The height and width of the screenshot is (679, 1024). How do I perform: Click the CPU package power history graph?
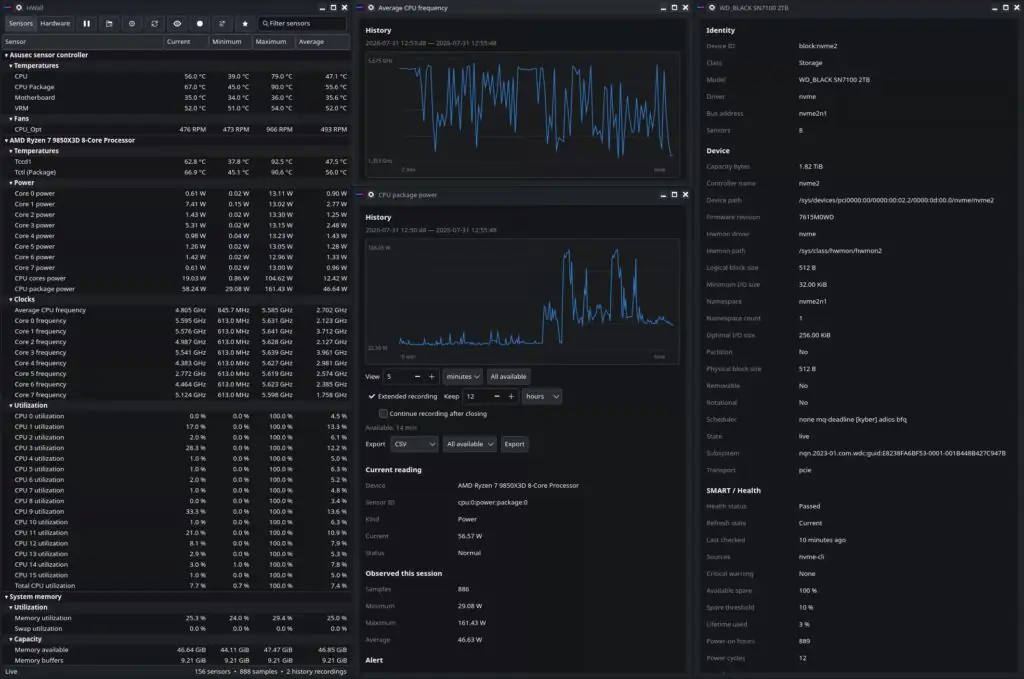point(522,302)
